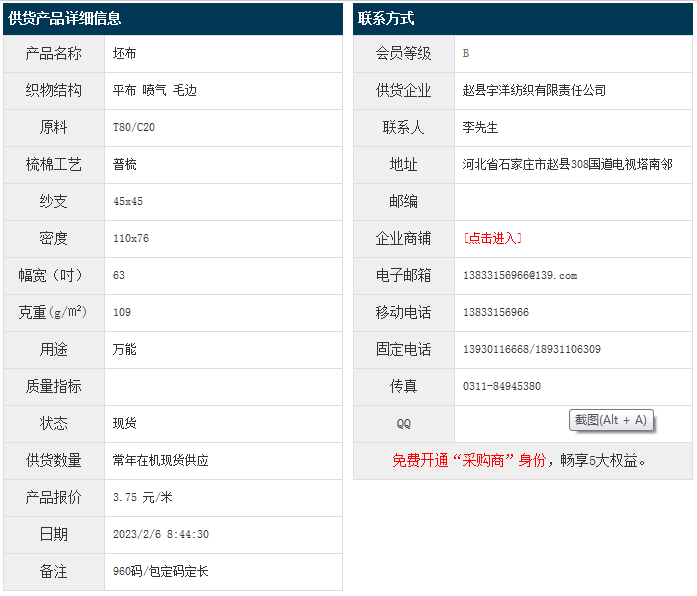Click the remark text 960码/包定码定长

(x=160, y=571)
